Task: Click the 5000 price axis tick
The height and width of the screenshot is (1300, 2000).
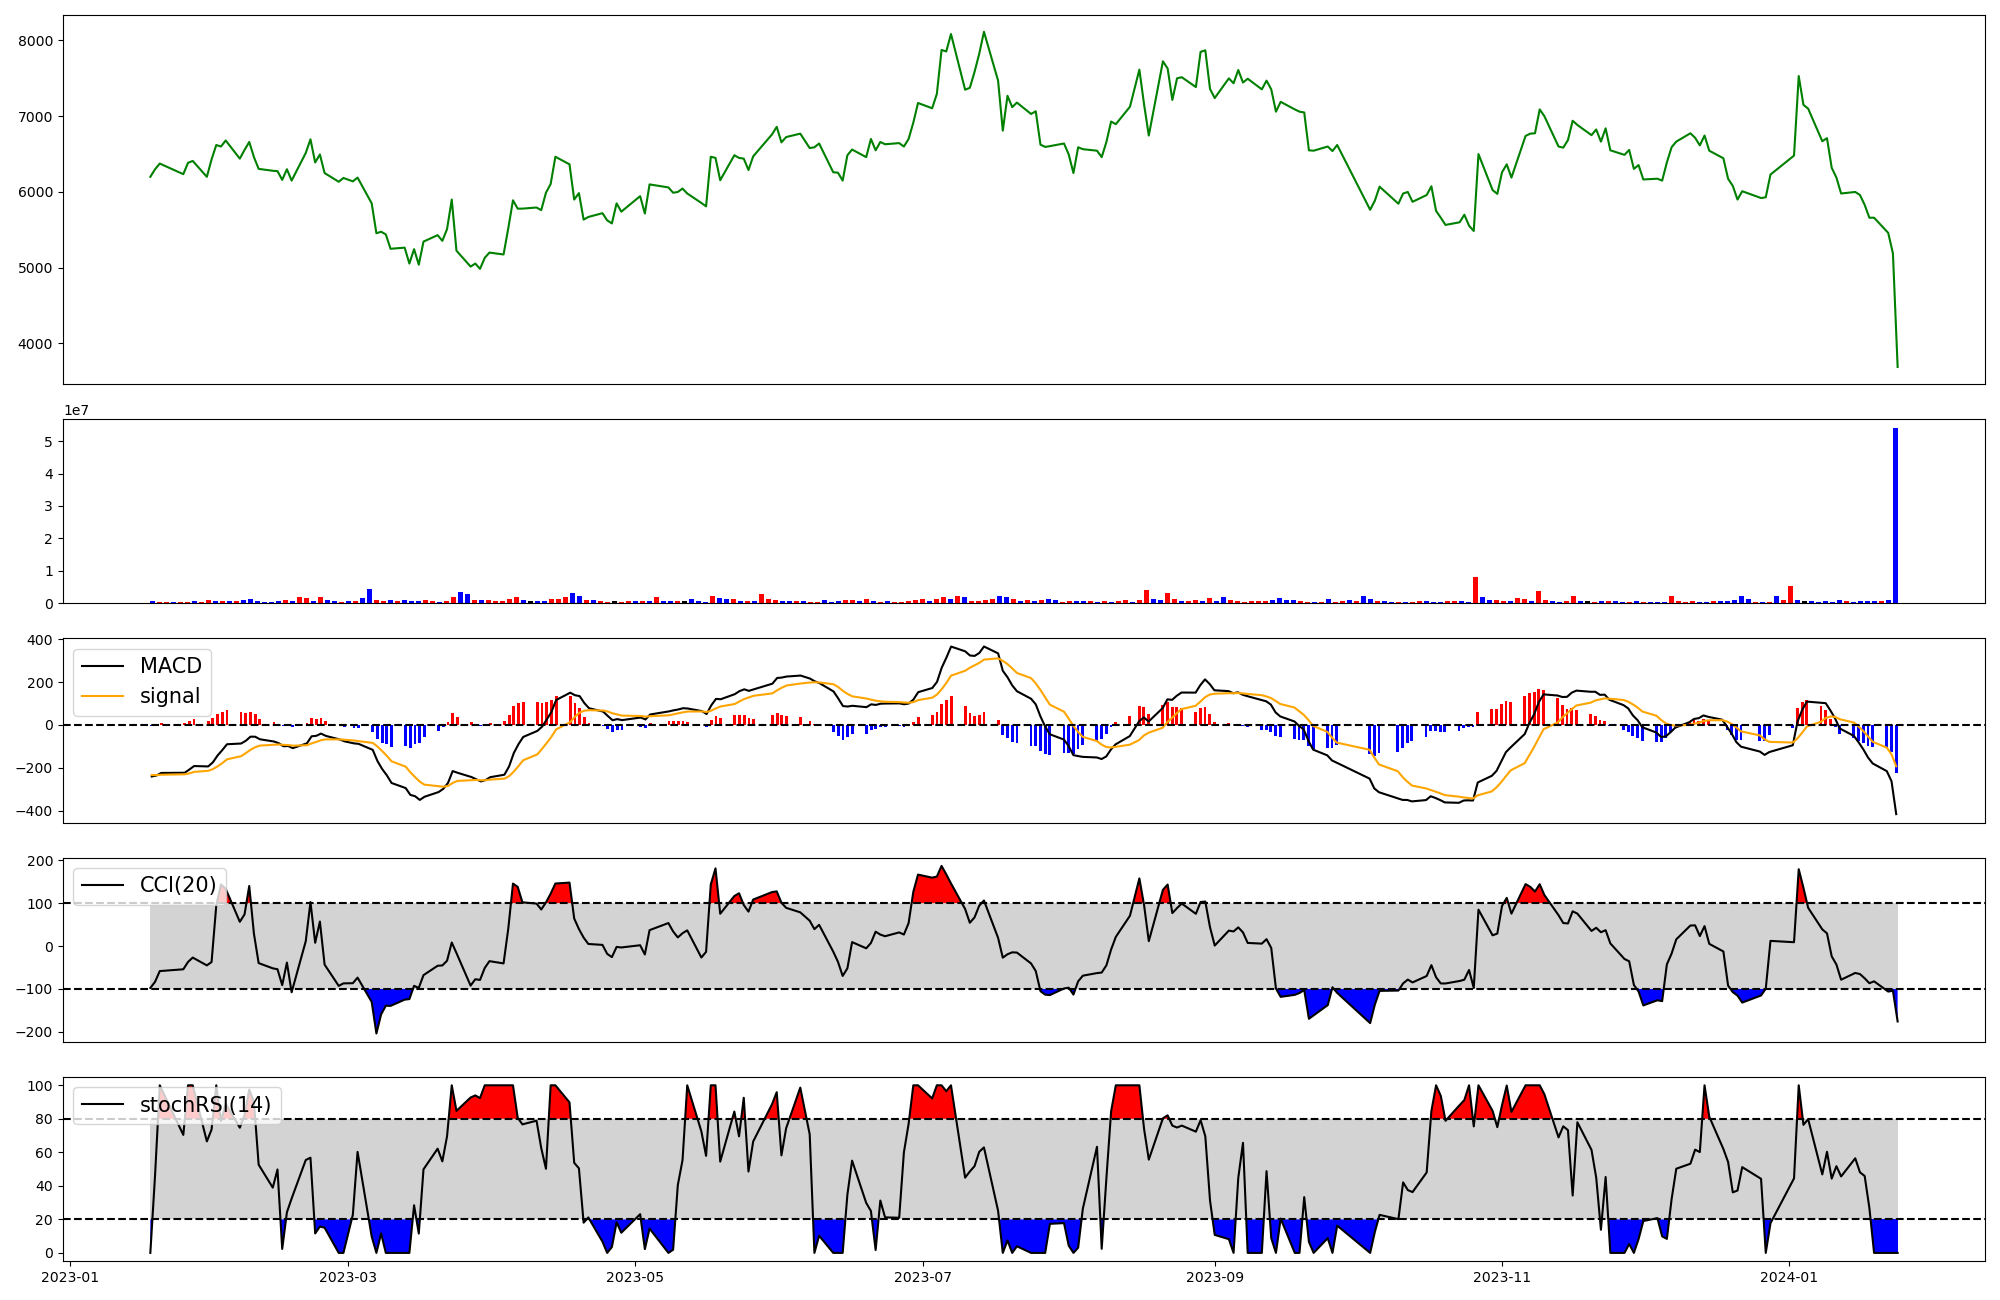Action: point(35,268)
